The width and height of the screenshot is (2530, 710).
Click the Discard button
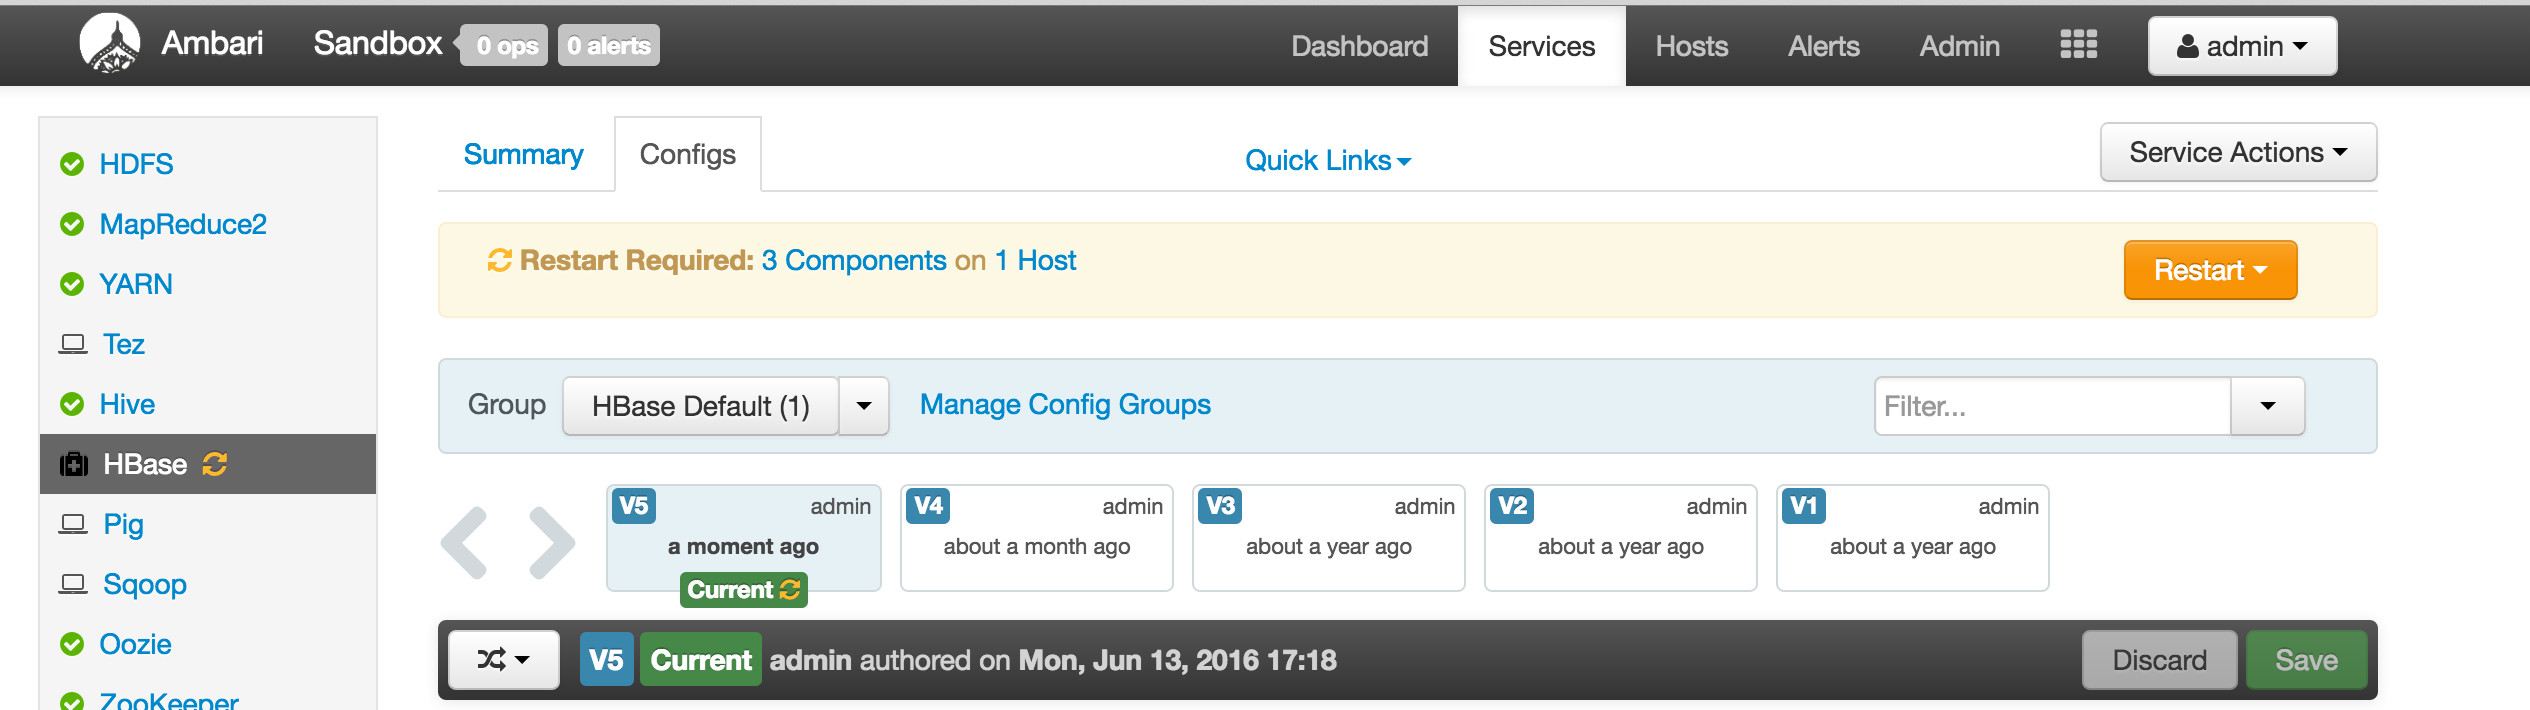coord(2158,660)
